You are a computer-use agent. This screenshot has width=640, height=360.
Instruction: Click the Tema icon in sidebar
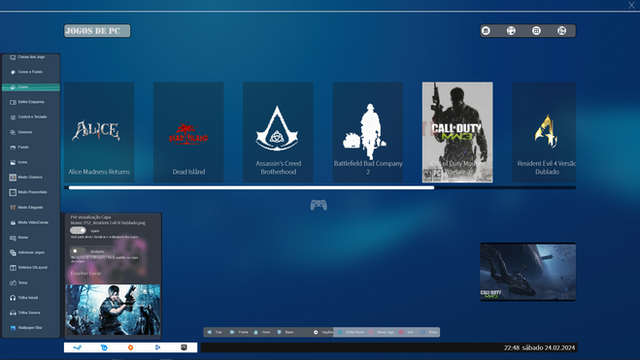coord(13,283)
